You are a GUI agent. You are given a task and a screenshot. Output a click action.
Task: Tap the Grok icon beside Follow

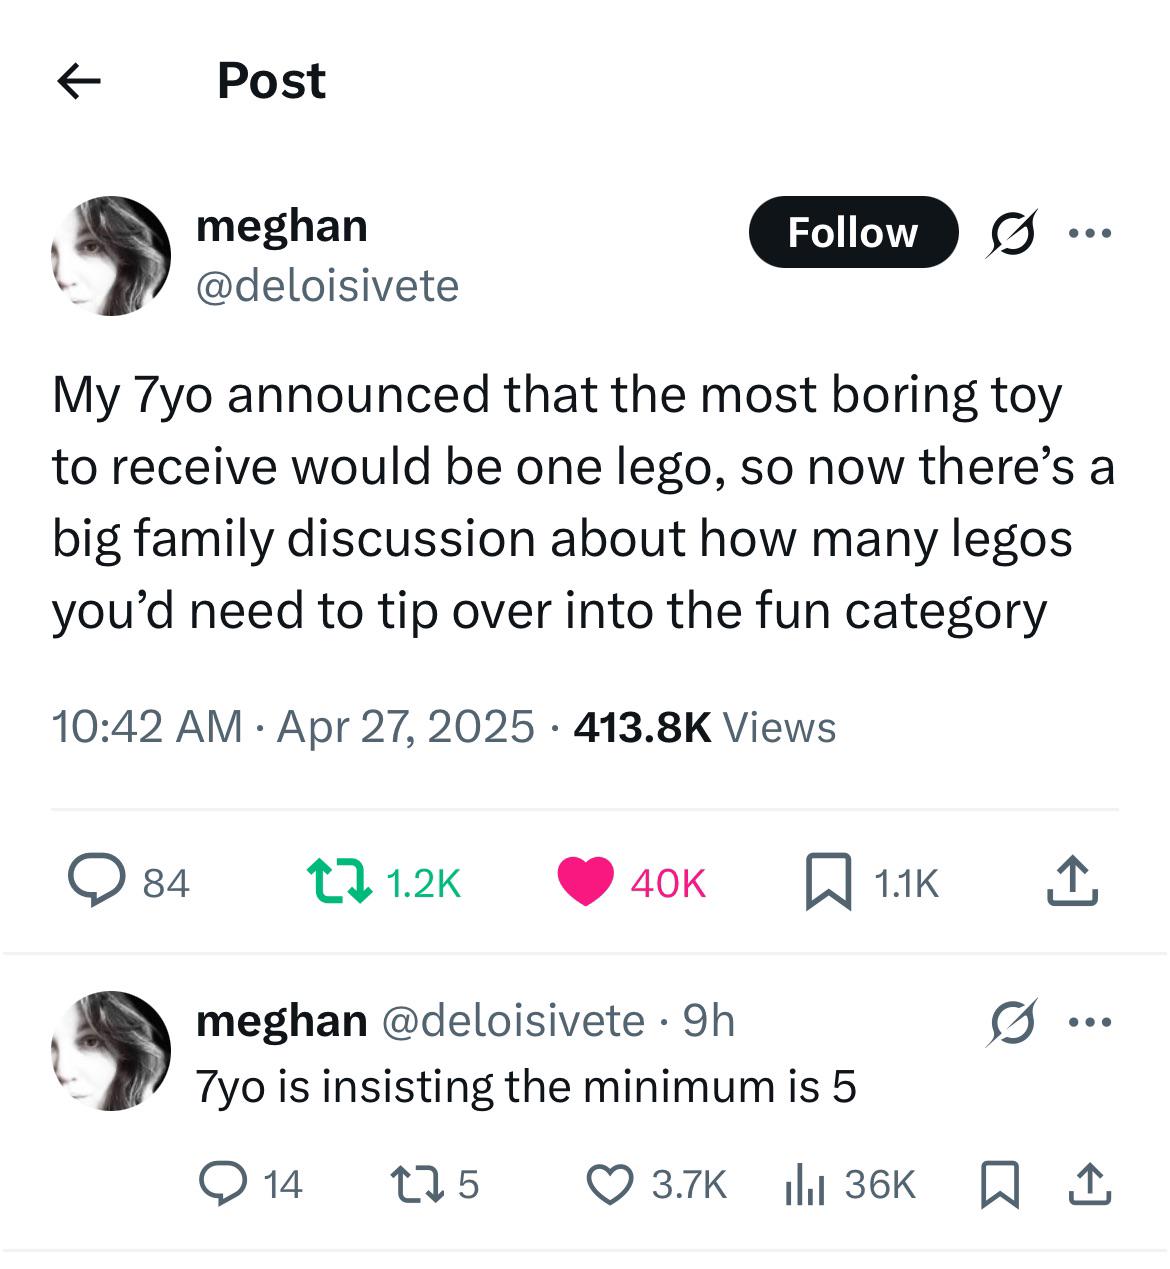pyautogui.click(x=1012, y=233)
